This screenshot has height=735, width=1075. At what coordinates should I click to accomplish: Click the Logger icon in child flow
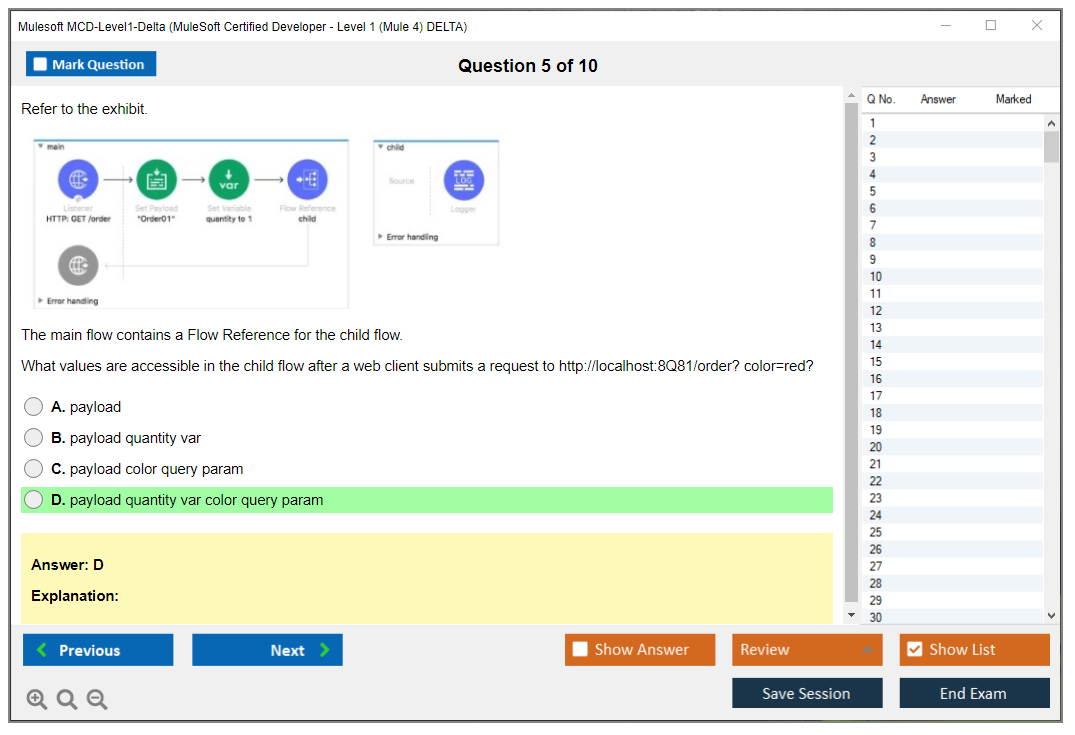463,180
